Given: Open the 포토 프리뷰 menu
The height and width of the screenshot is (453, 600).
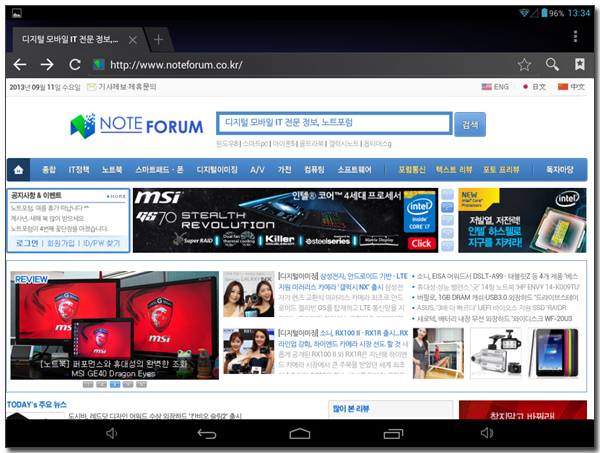Looking at the screenshot, I should [501, 169].
